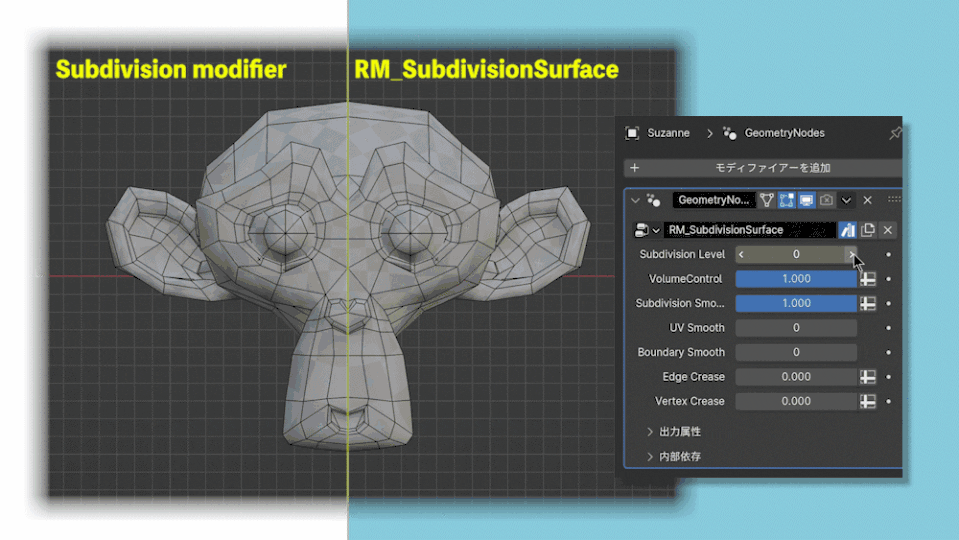
Task: Click the Boundary Smooth value field
Action: pyautogui.click(x=796, y=352)
